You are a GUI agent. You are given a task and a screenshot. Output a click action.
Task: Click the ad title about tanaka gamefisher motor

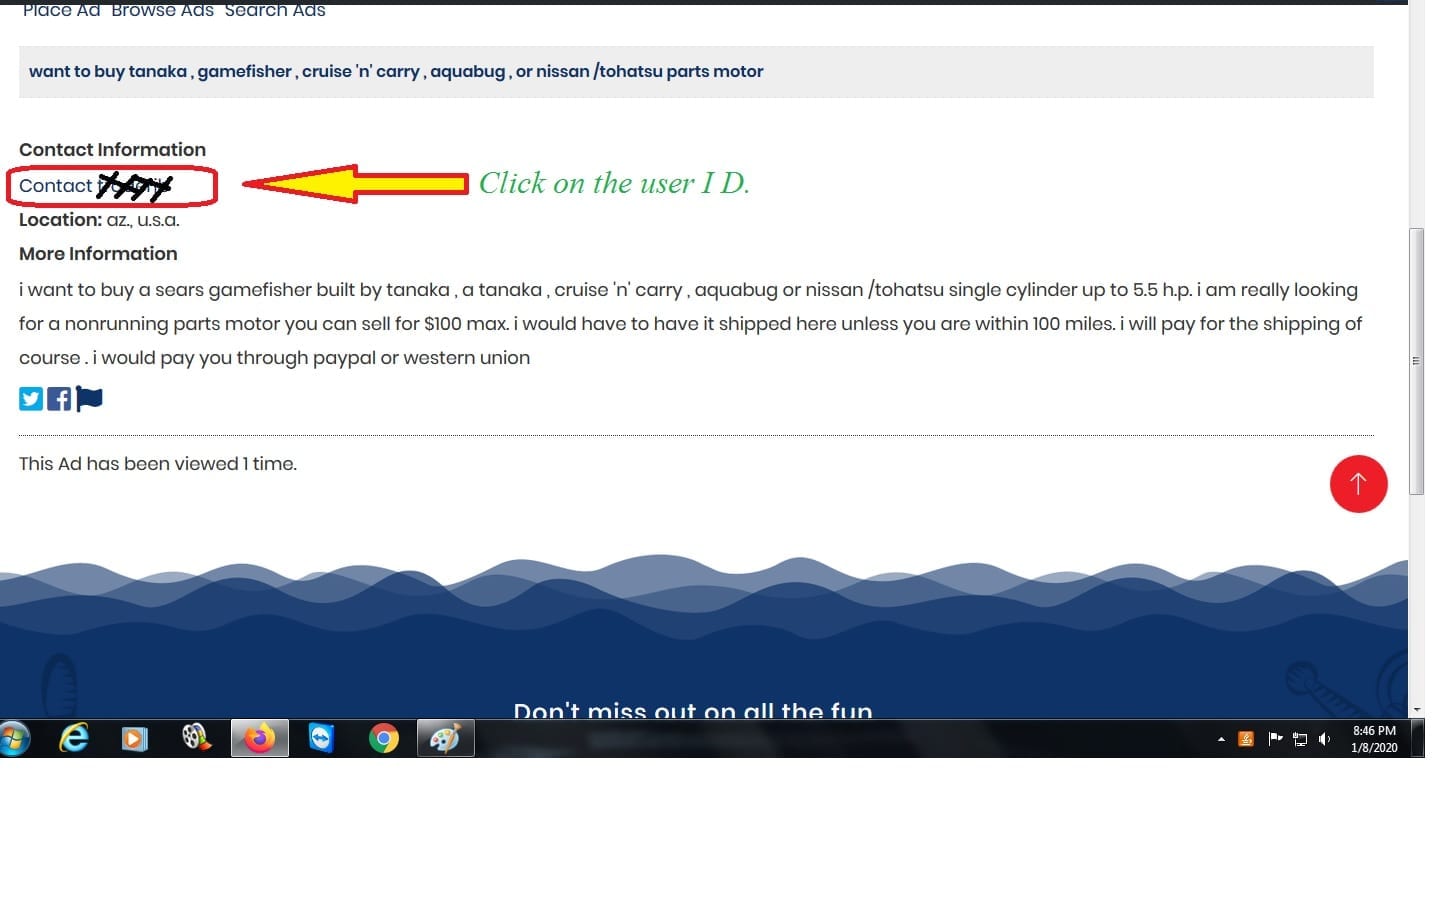coord(396,71)
